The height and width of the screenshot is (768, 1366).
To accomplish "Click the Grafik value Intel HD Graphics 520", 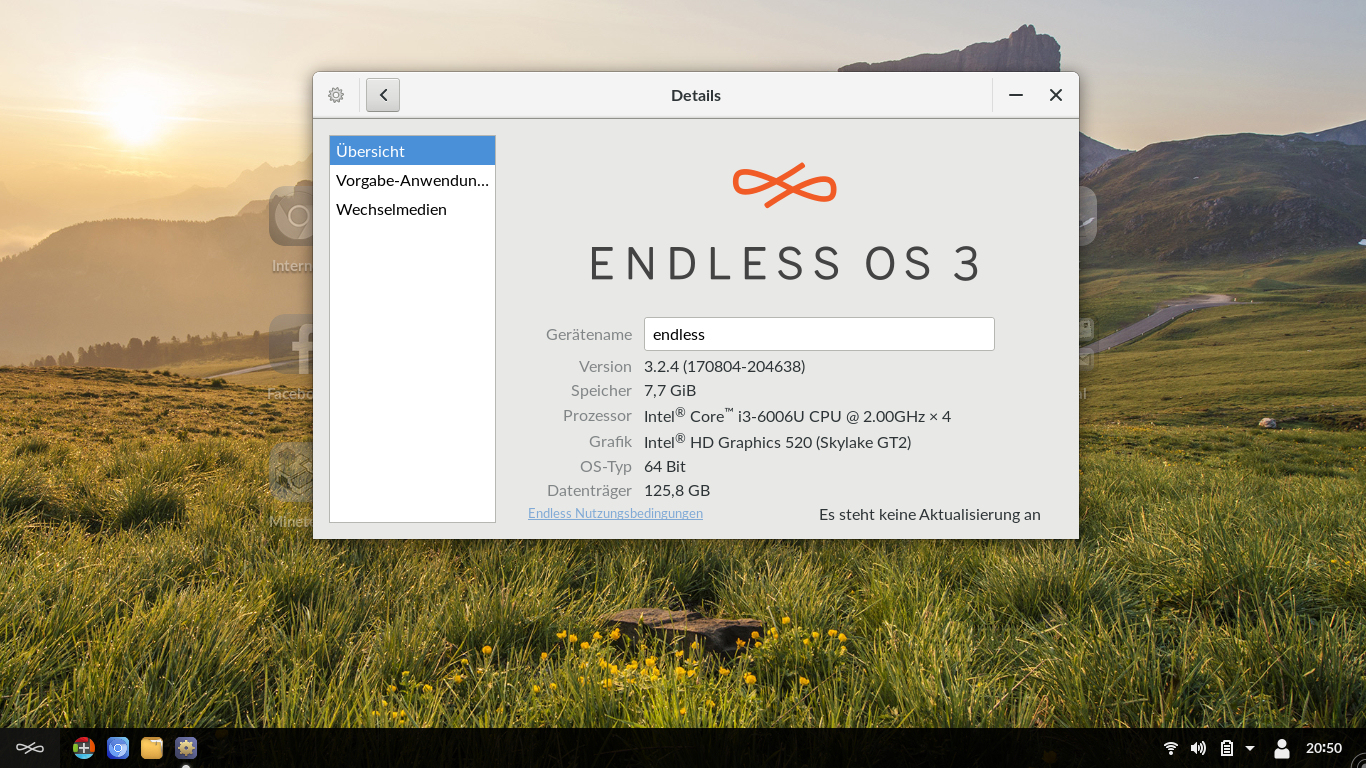I will [x=777, y=441].
